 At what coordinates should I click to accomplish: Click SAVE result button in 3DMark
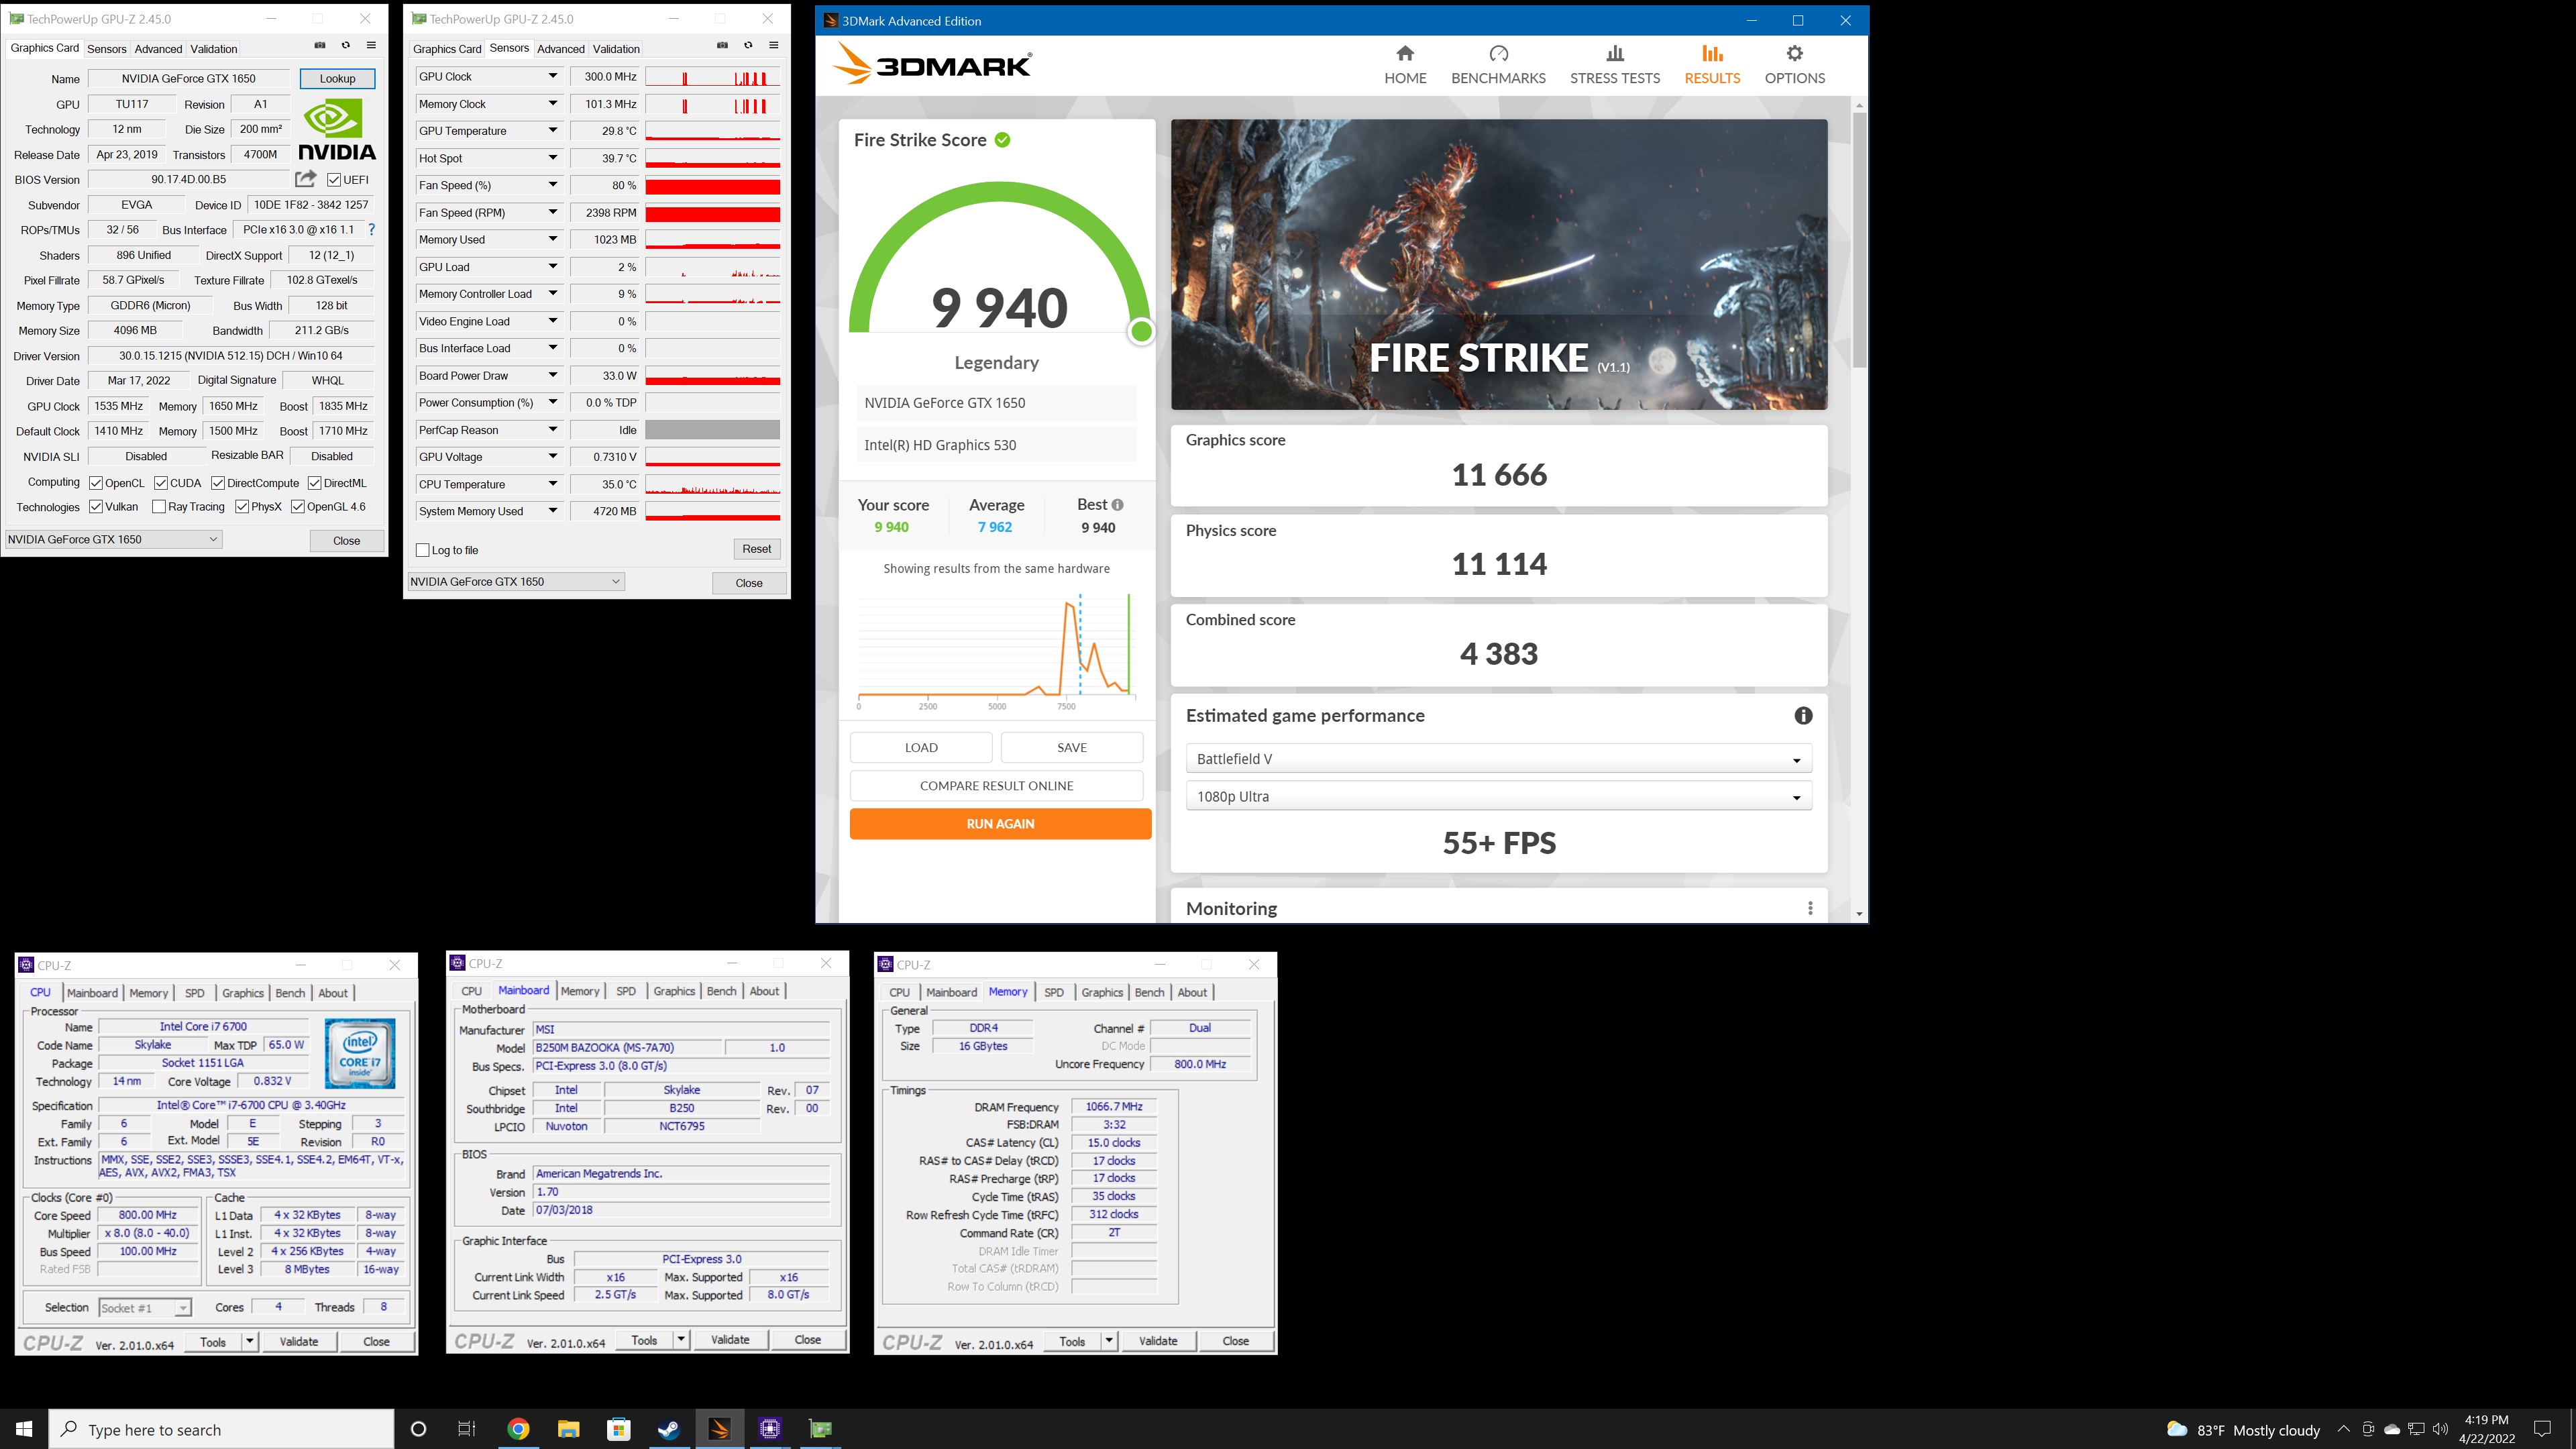[1072, 748]
